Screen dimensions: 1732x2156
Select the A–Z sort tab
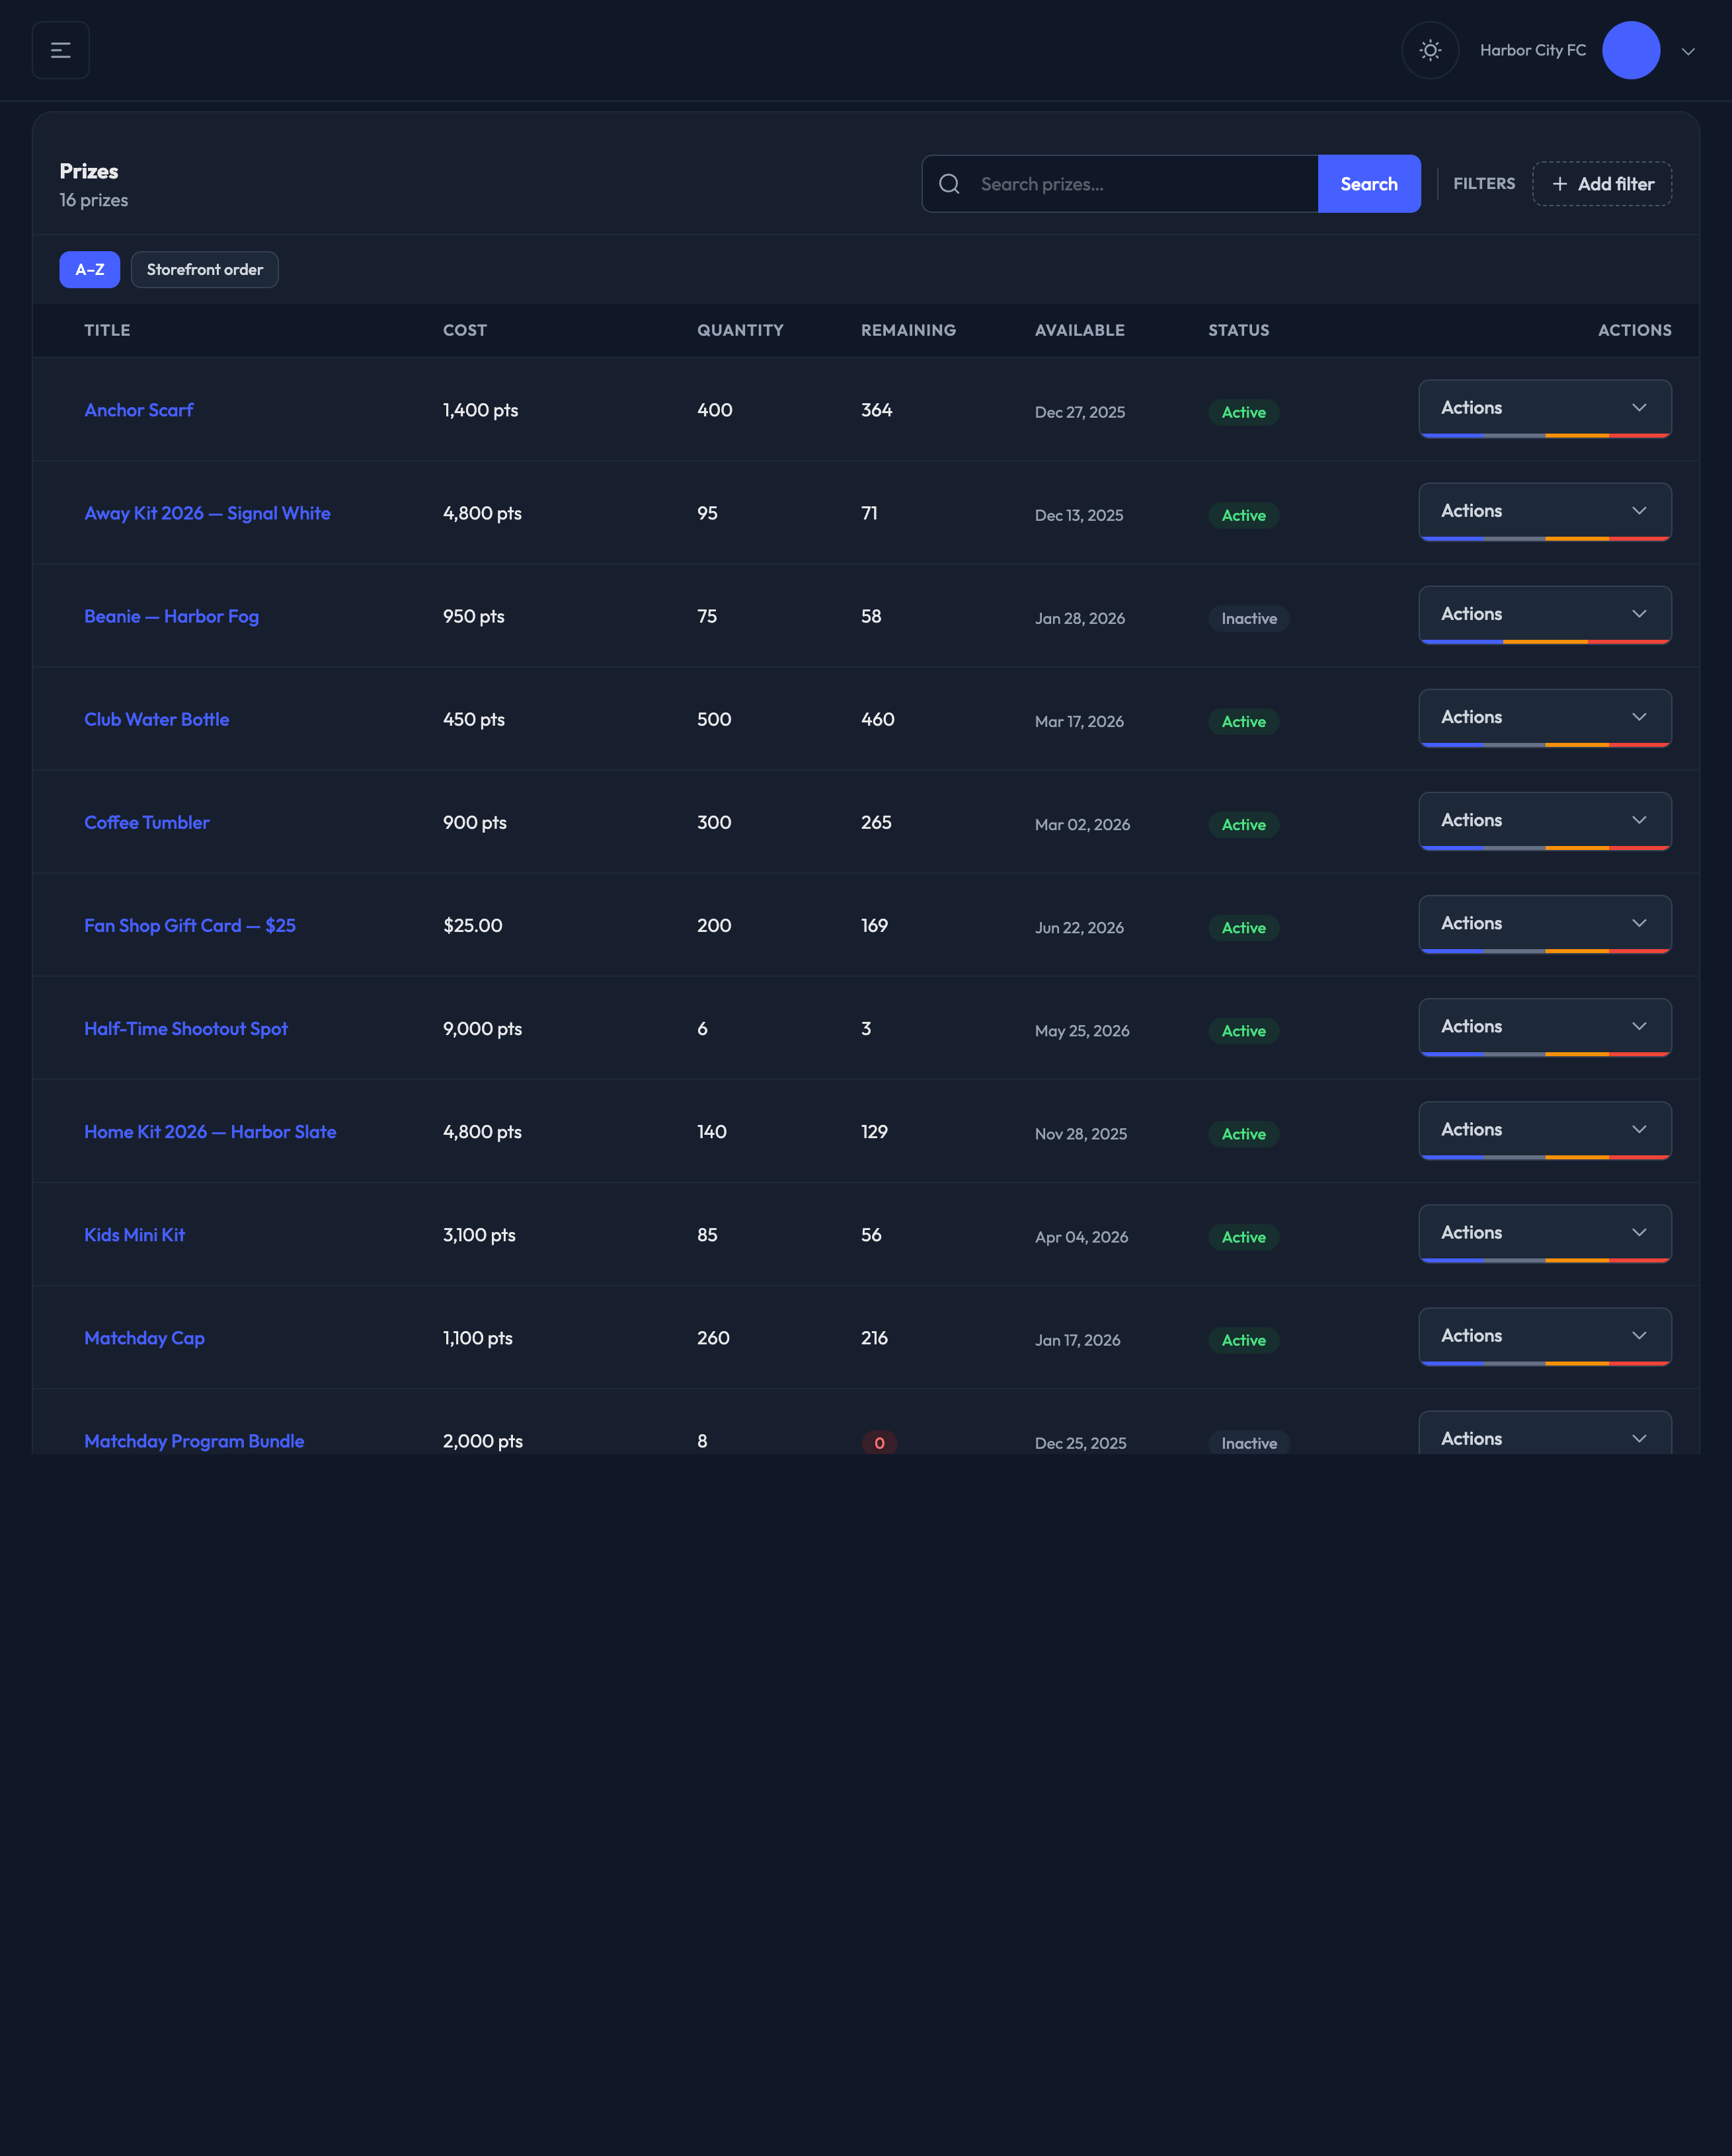tap(90, 270)
